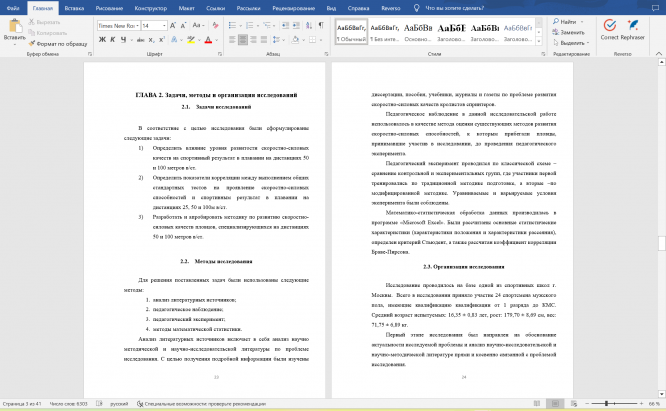Collapse the ribbon with the chevron
The height and width of the screenshot is (411, 666).
(659, 54)
